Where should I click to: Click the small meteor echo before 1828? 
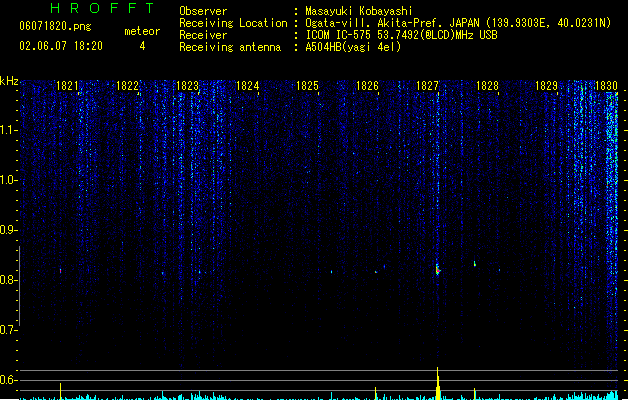pos(475,264)
